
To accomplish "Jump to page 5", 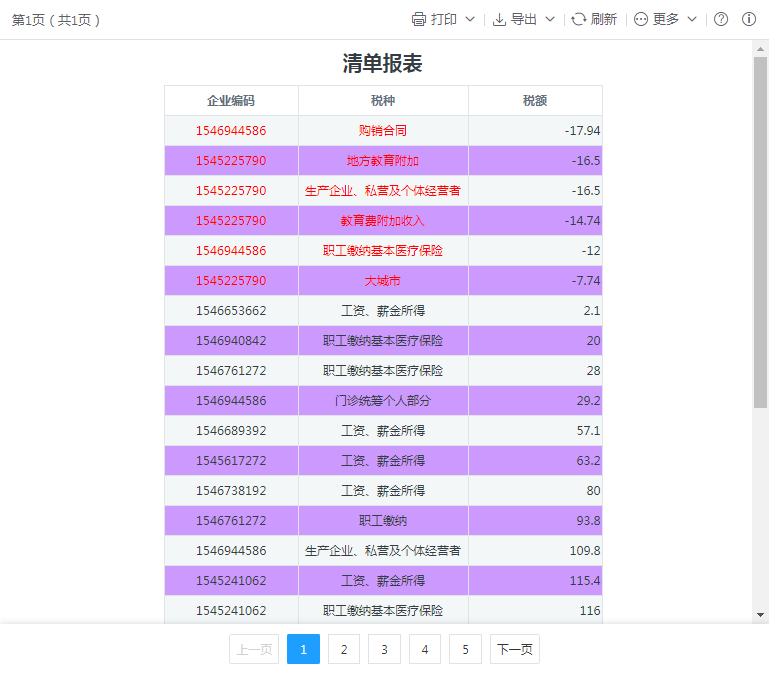I will coord(465,649).
